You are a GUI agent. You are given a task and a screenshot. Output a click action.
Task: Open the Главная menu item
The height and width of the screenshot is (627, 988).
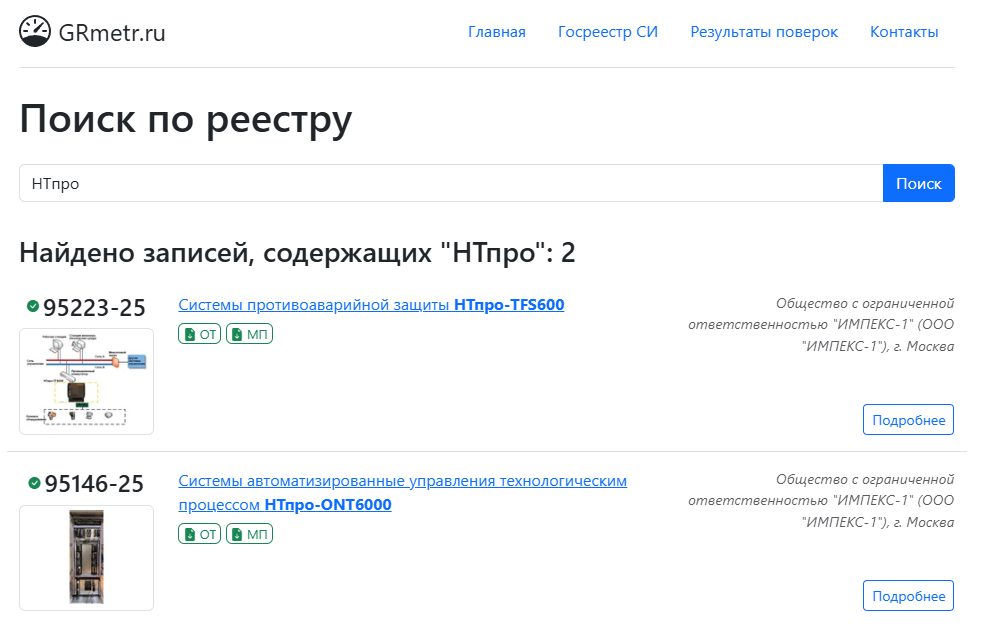497,32
